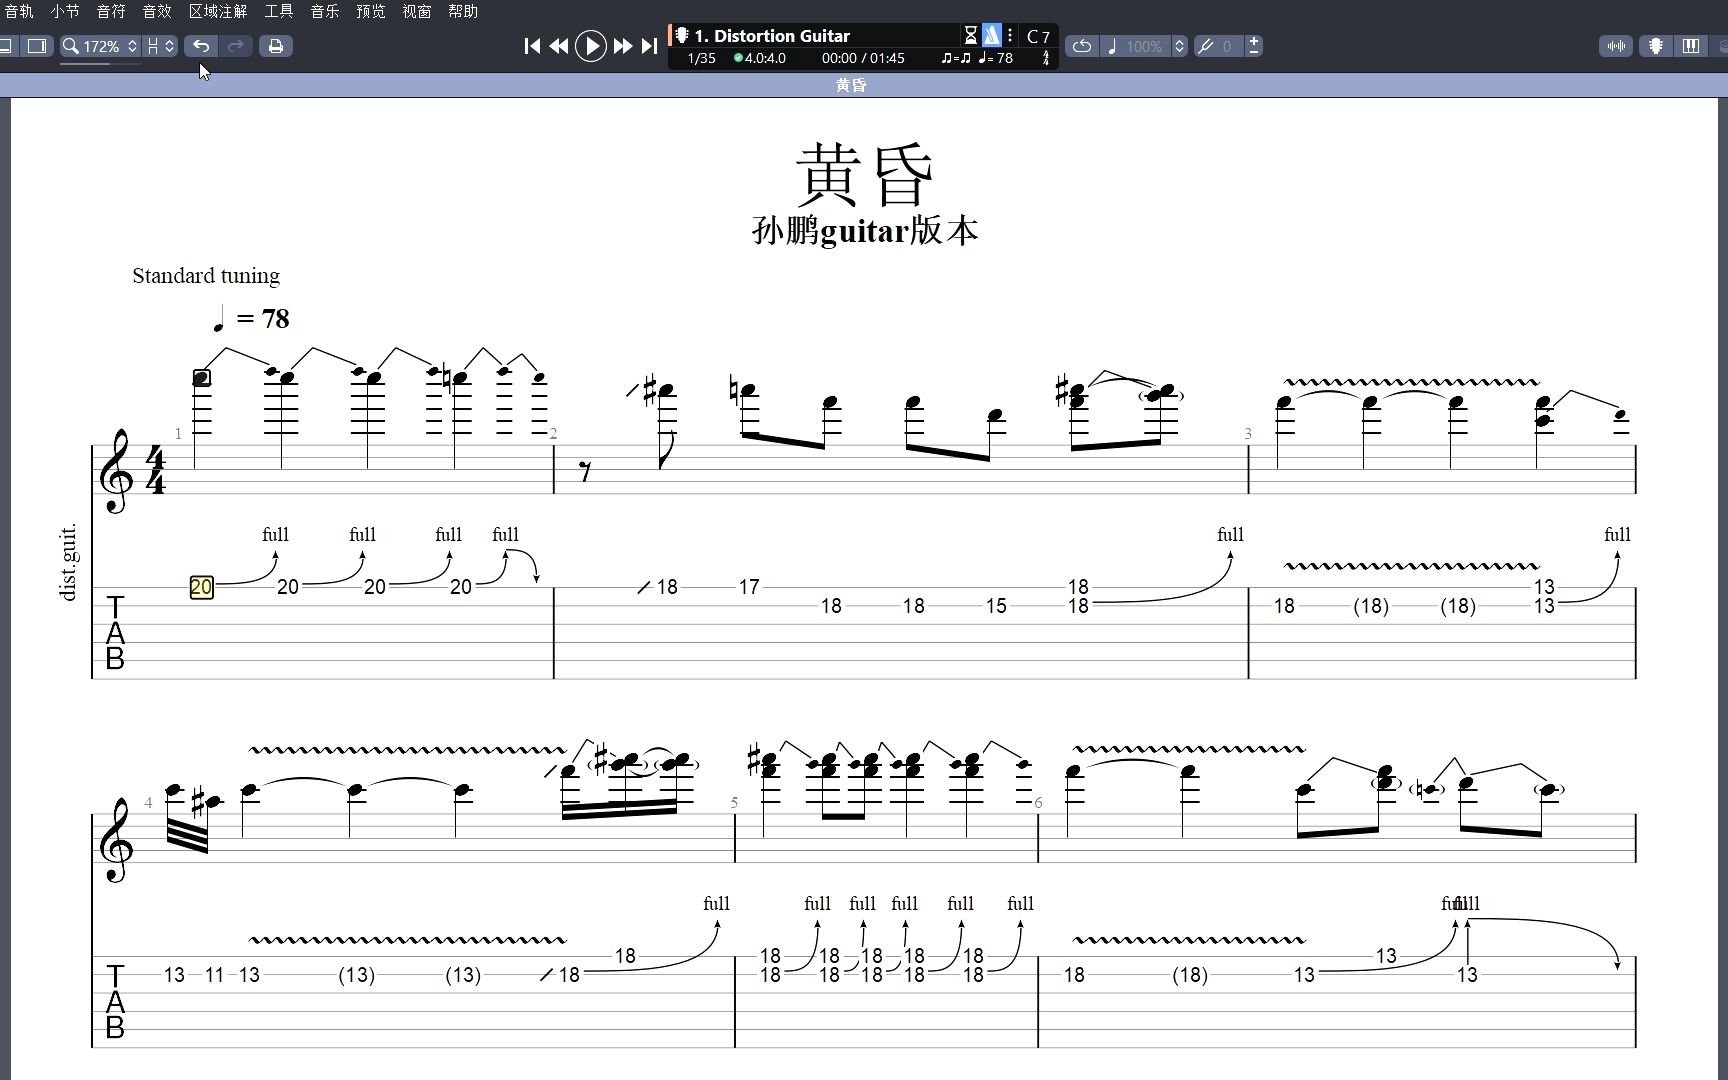This screenshot has height=1080, width=1728.
Task: Click the zoom magnifier icon
Action: tap(70, 46)
